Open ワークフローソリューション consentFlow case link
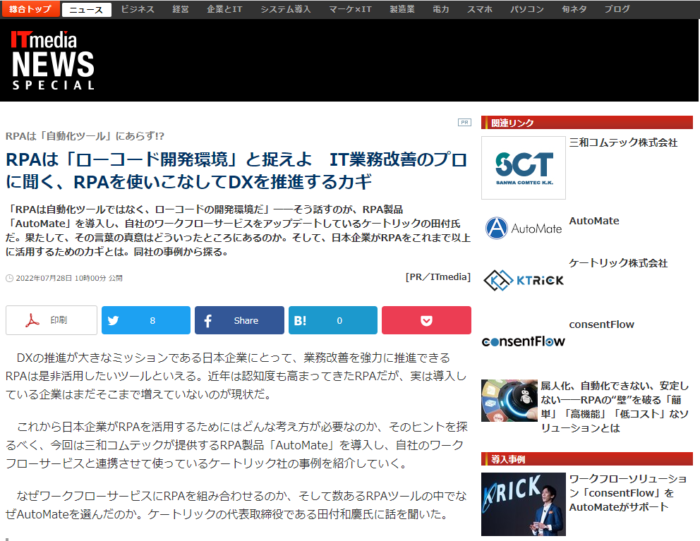 (x=628, y=493)
